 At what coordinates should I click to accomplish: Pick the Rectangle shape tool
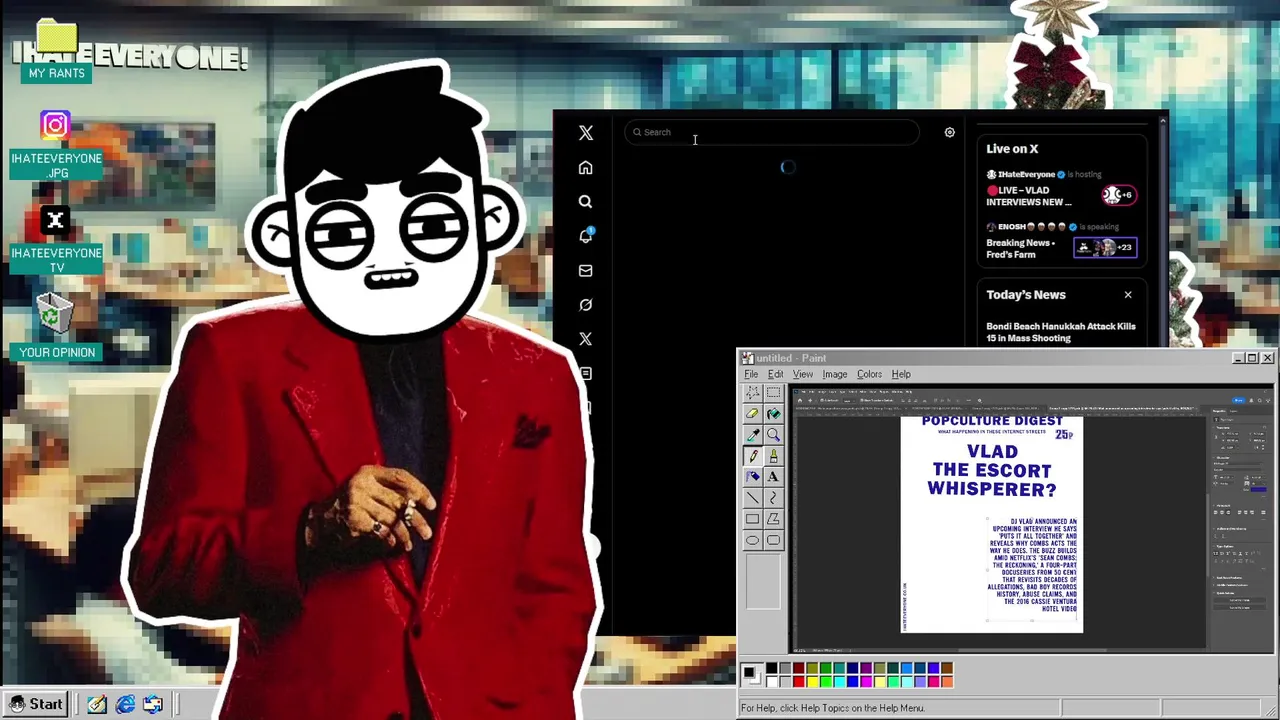[752, 519]
